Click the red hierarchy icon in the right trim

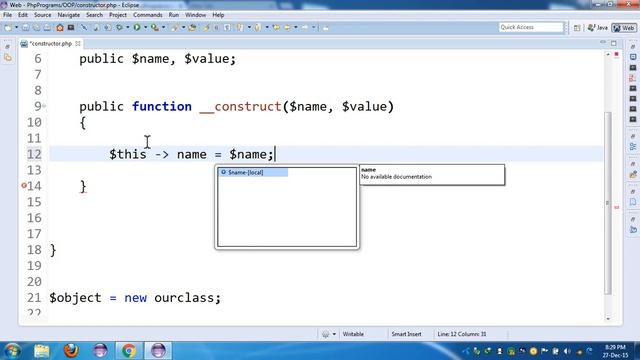pos(633,78)
